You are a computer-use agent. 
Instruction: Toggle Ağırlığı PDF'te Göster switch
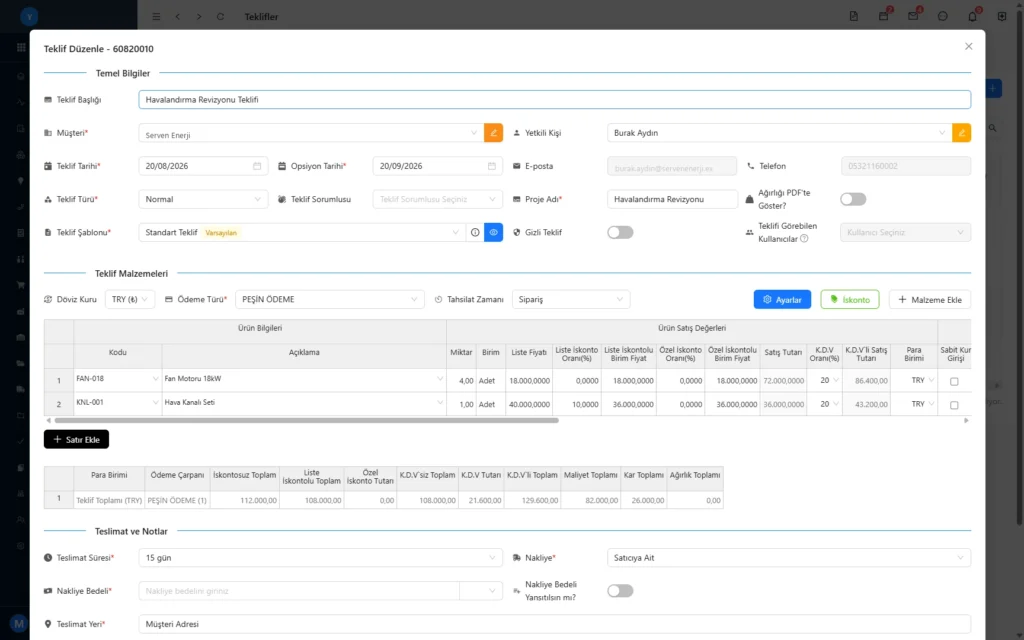(853, 199)
